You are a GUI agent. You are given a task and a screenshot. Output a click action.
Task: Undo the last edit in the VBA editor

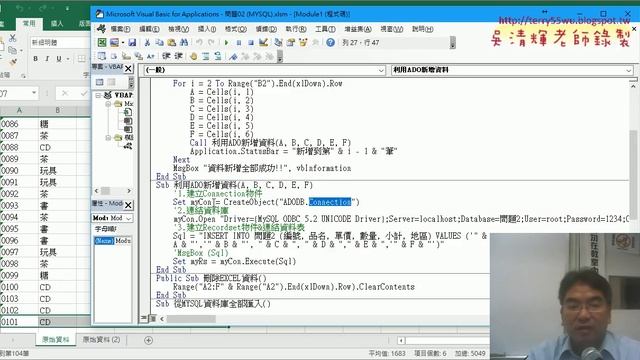[x=199, y=42]
